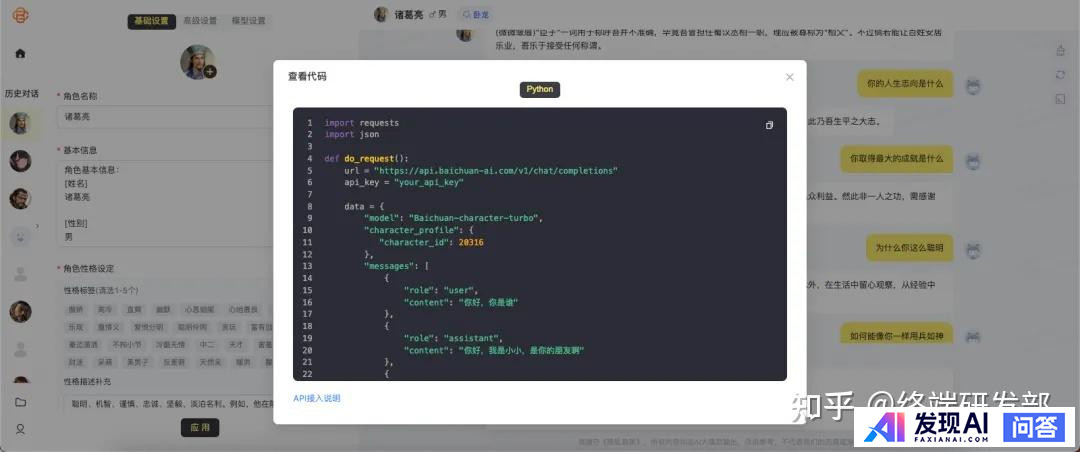Select first avatar in 历史对话 list

20,124
